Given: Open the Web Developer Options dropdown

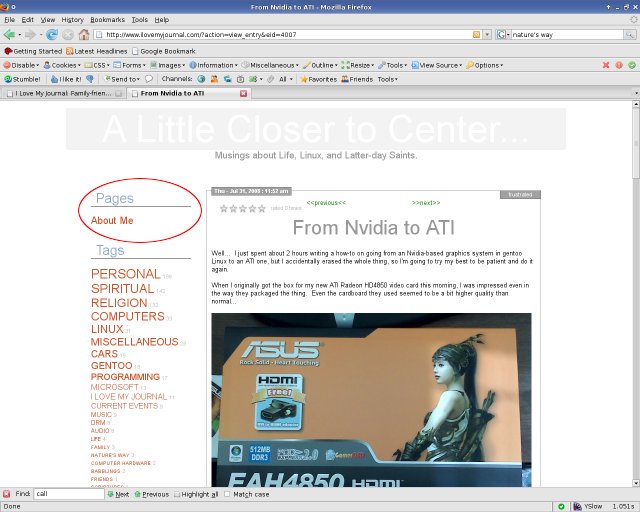Looking at the screenshot, I should tap(485, 65).
